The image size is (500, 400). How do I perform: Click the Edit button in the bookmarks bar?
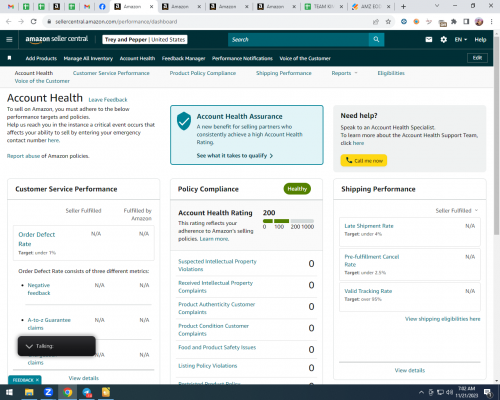coord(477,58)
